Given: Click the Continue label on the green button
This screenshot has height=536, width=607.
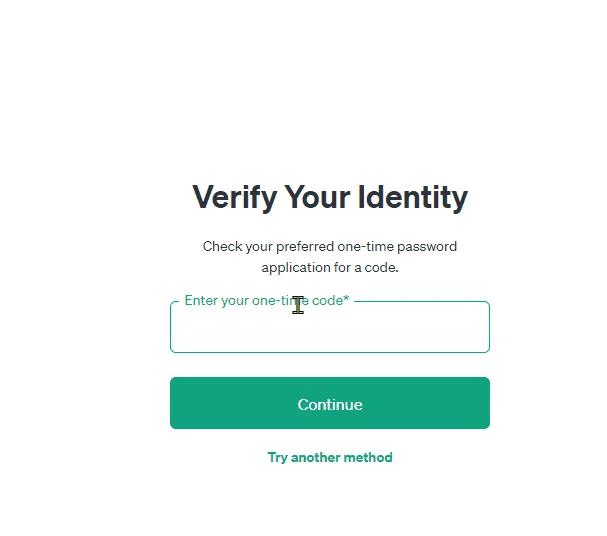Looking at the screenshot, I should [330, 404].
